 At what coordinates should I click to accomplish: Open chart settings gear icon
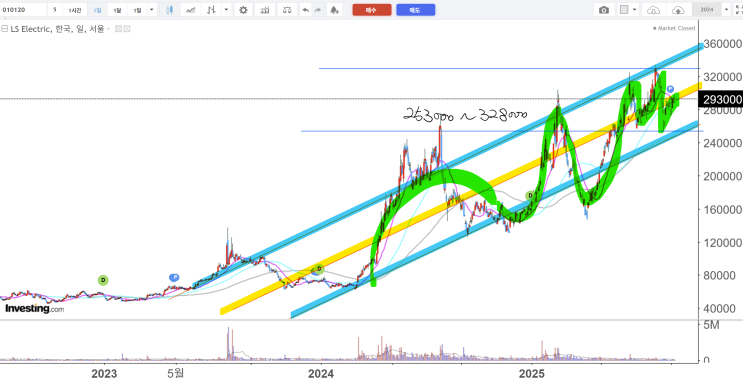[243, 10]
